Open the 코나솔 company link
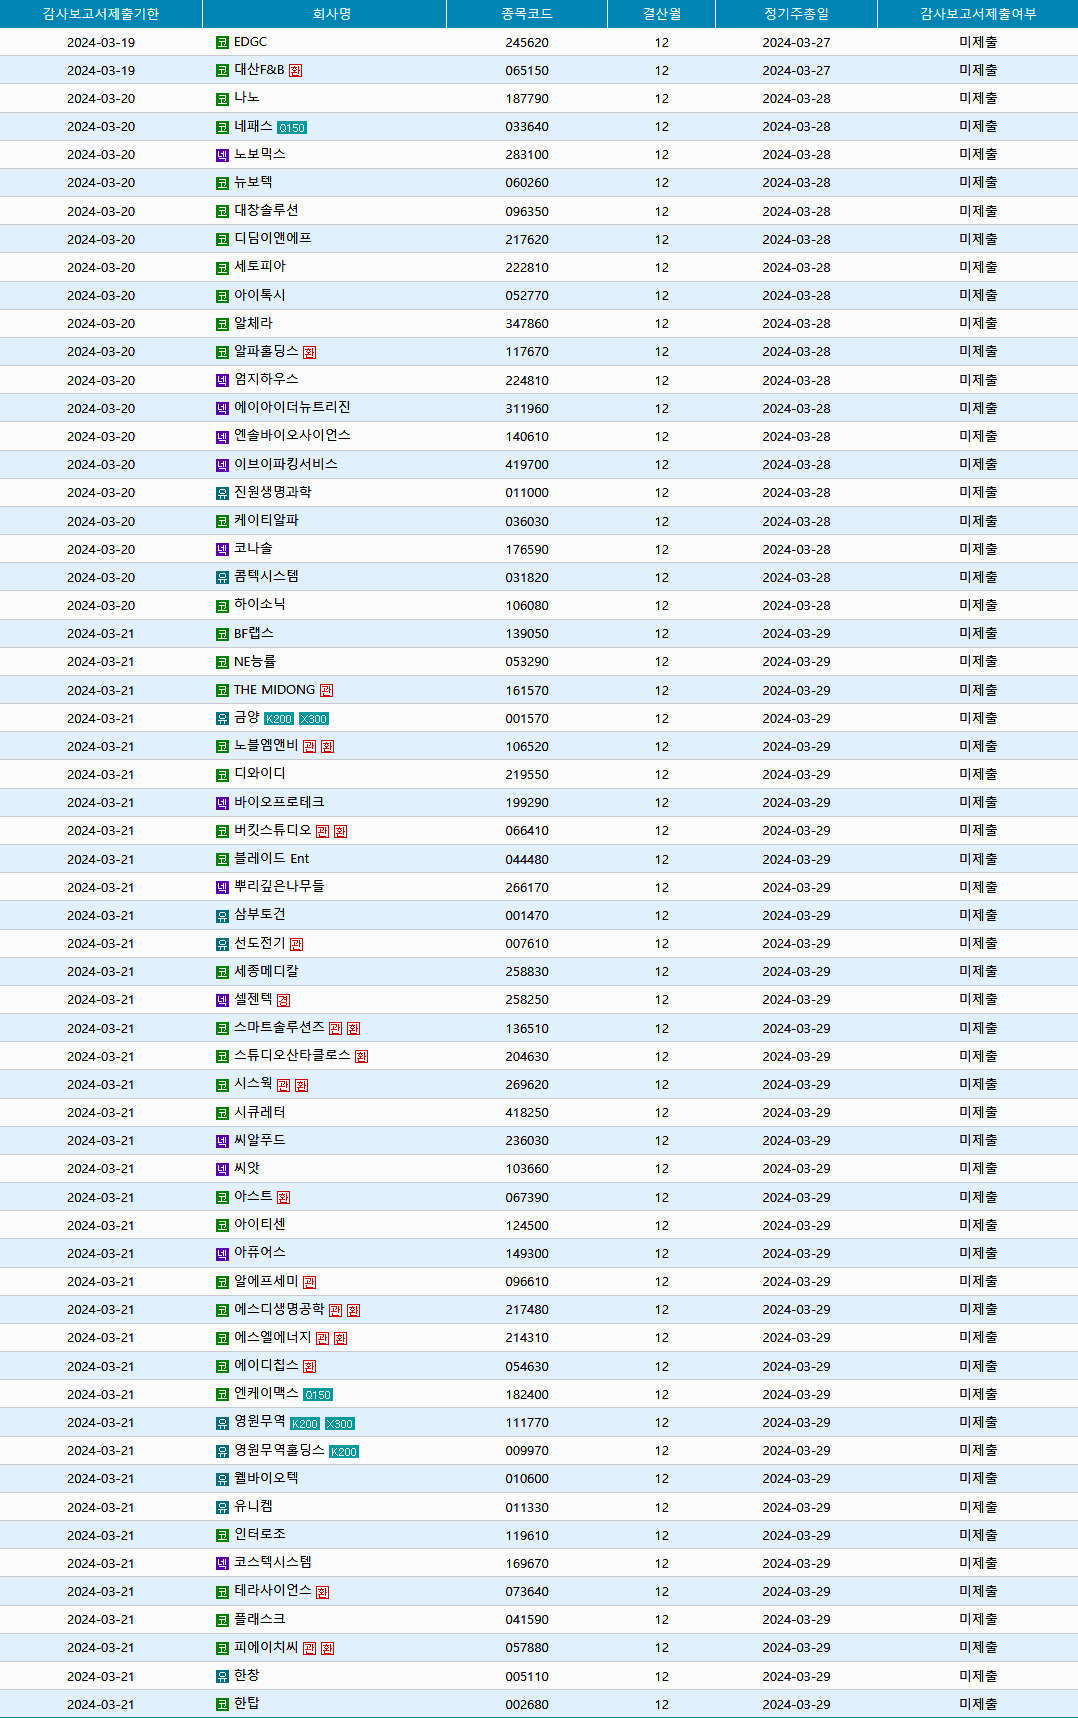The width and height of the screenshot is (1078, 1718). pos(253,548)
